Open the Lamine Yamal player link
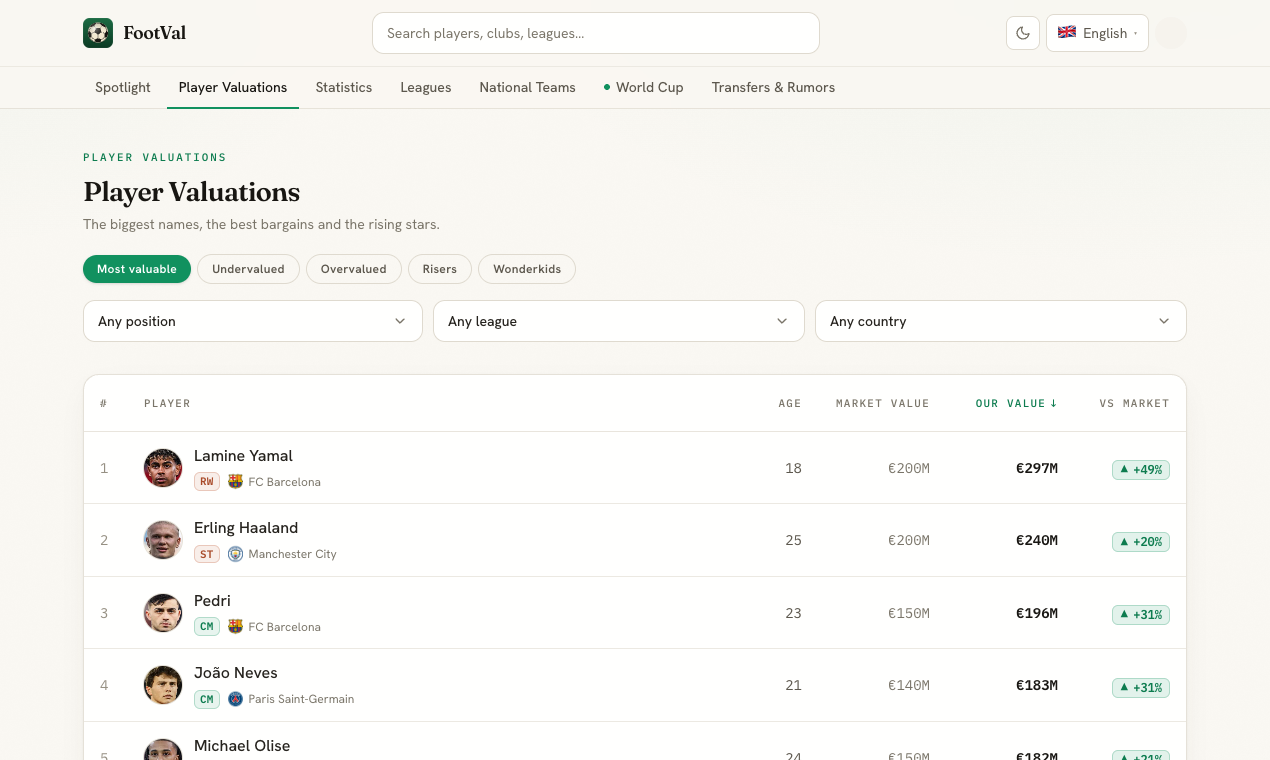This screenshot has height=760, width=1270. tap(243, 456)
